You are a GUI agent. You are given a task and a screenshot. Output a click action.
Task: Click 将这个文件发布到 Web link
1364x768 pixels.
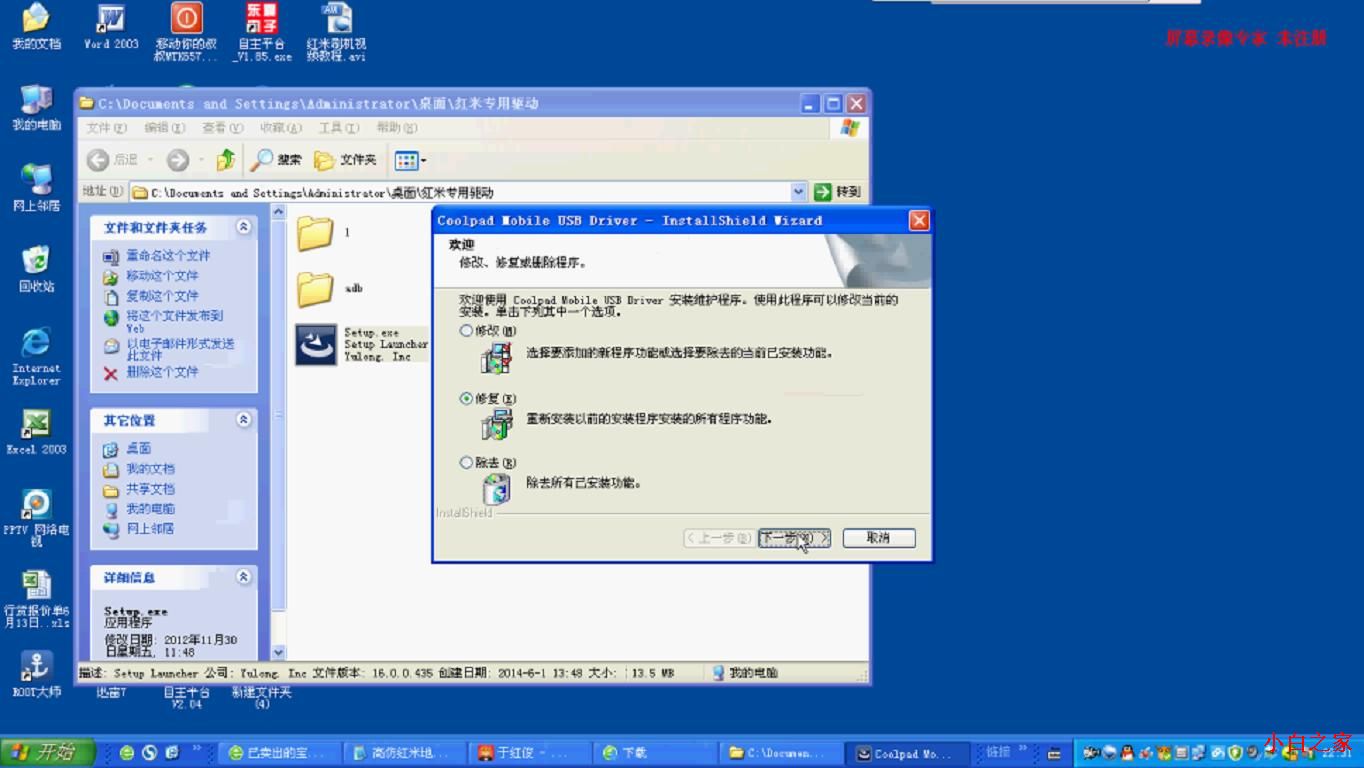174,321
